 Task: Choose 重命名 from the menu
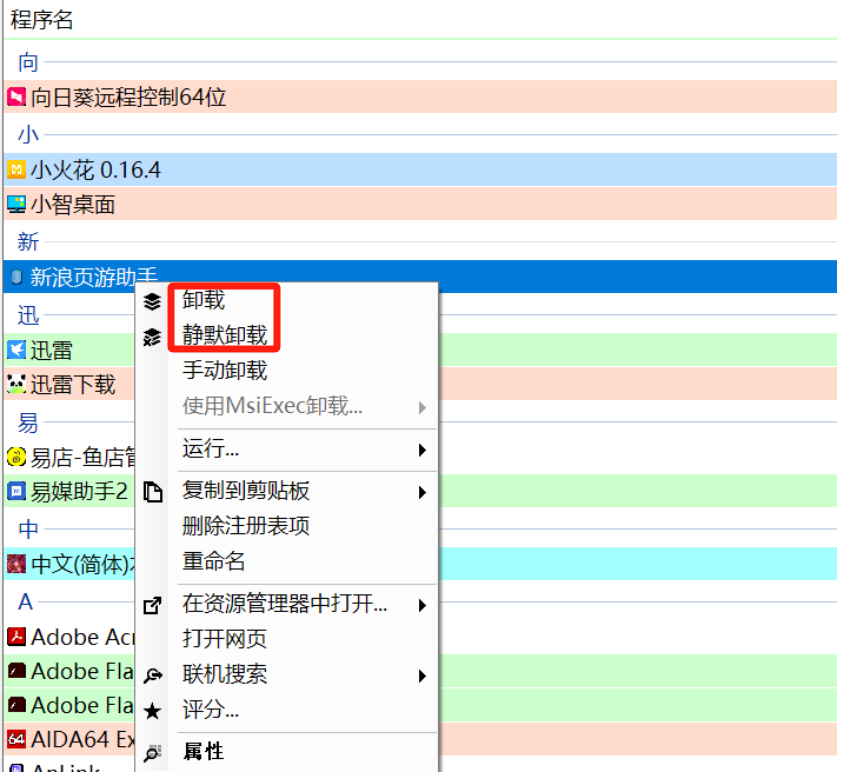coord(213,561)
